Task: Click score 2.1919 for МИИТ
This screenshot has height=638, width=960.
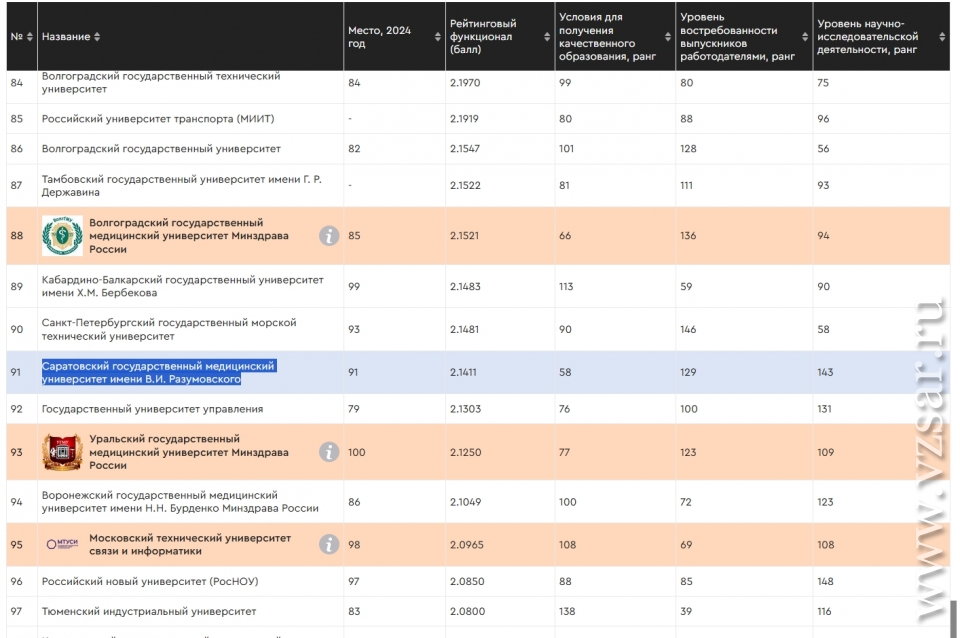Action: coord(464,119)
